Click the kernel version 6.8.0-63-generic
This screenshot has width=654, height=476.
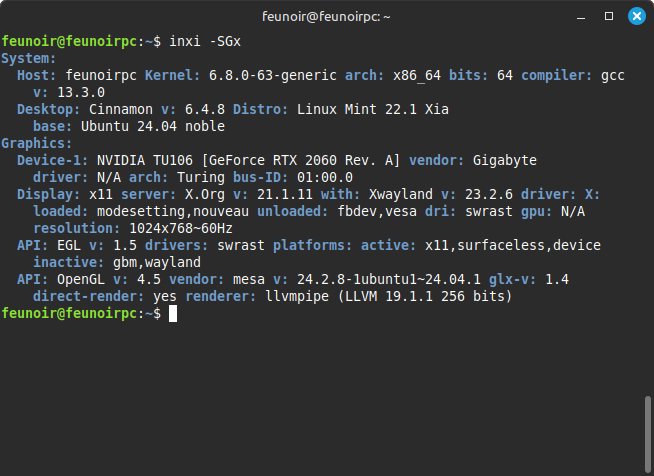[x=273, y=76]
